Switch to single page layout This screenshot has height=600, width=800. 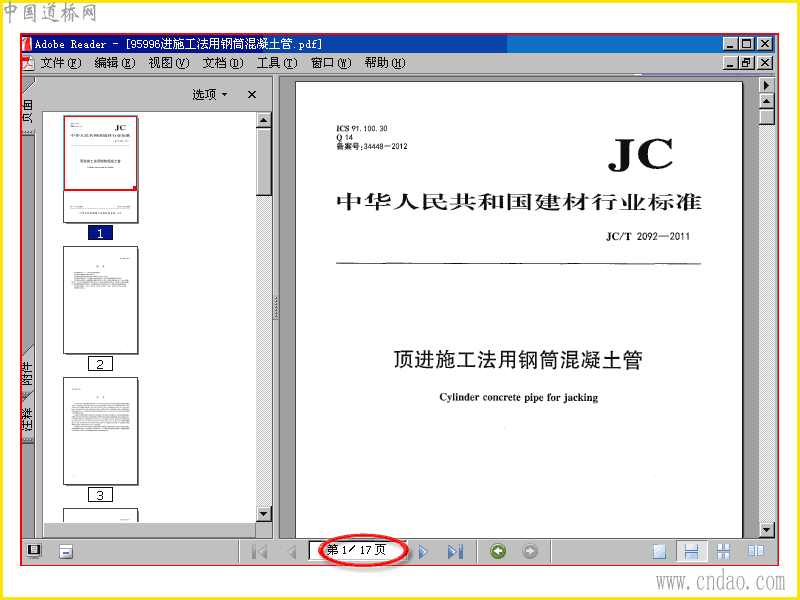point(659,552)
